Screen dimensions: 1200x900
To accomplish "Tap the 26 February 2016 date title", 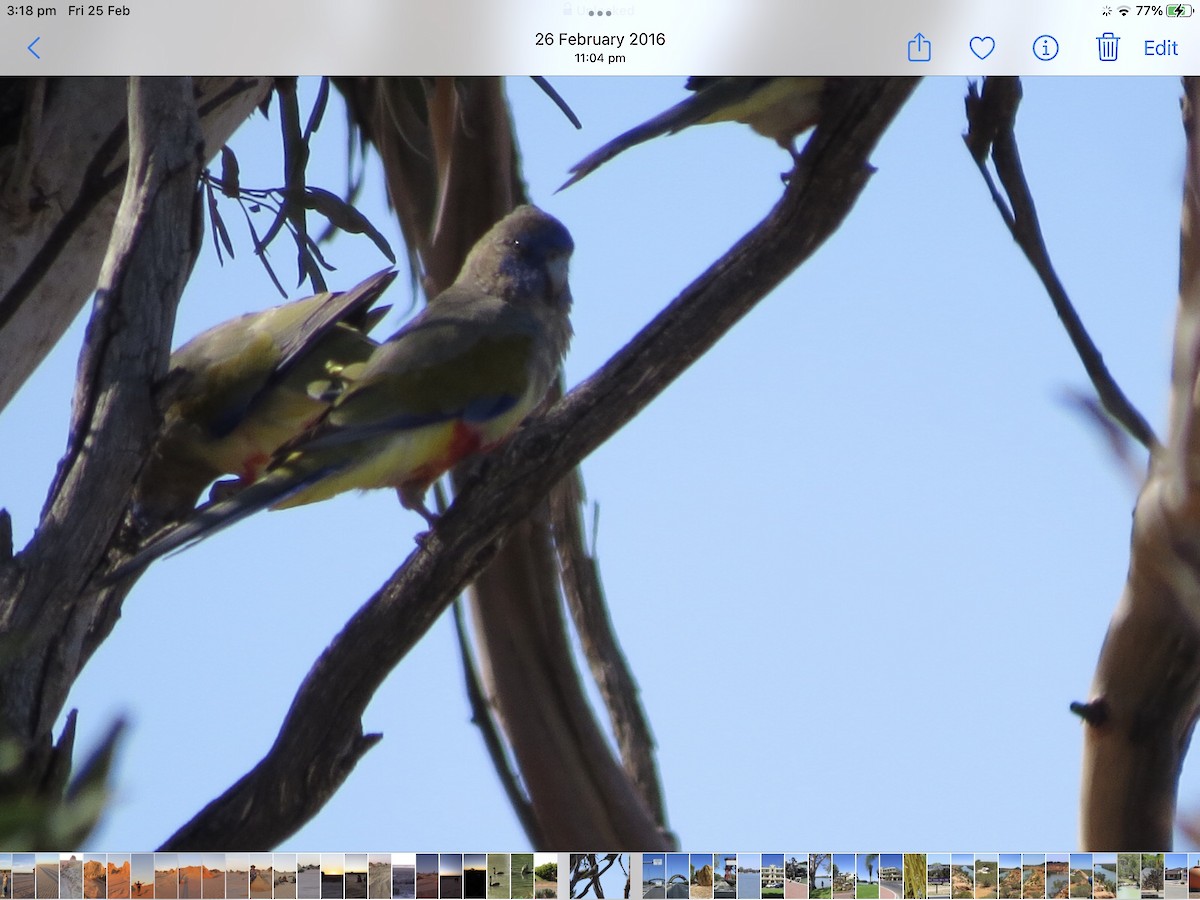I will [600, 39].
